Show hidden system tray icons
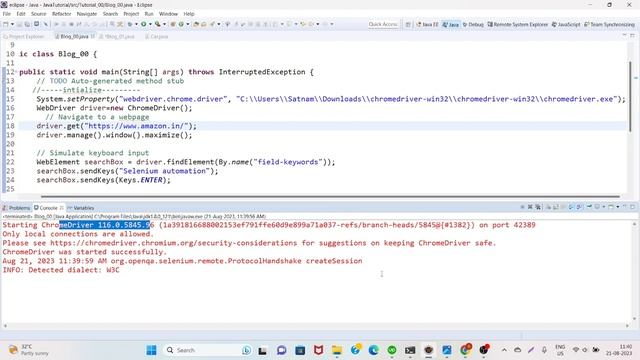 point(504,350)
